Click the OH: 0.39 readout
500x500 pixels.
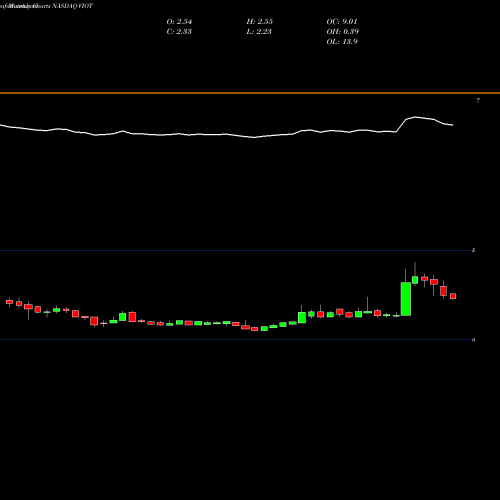(x=343, y=32)
